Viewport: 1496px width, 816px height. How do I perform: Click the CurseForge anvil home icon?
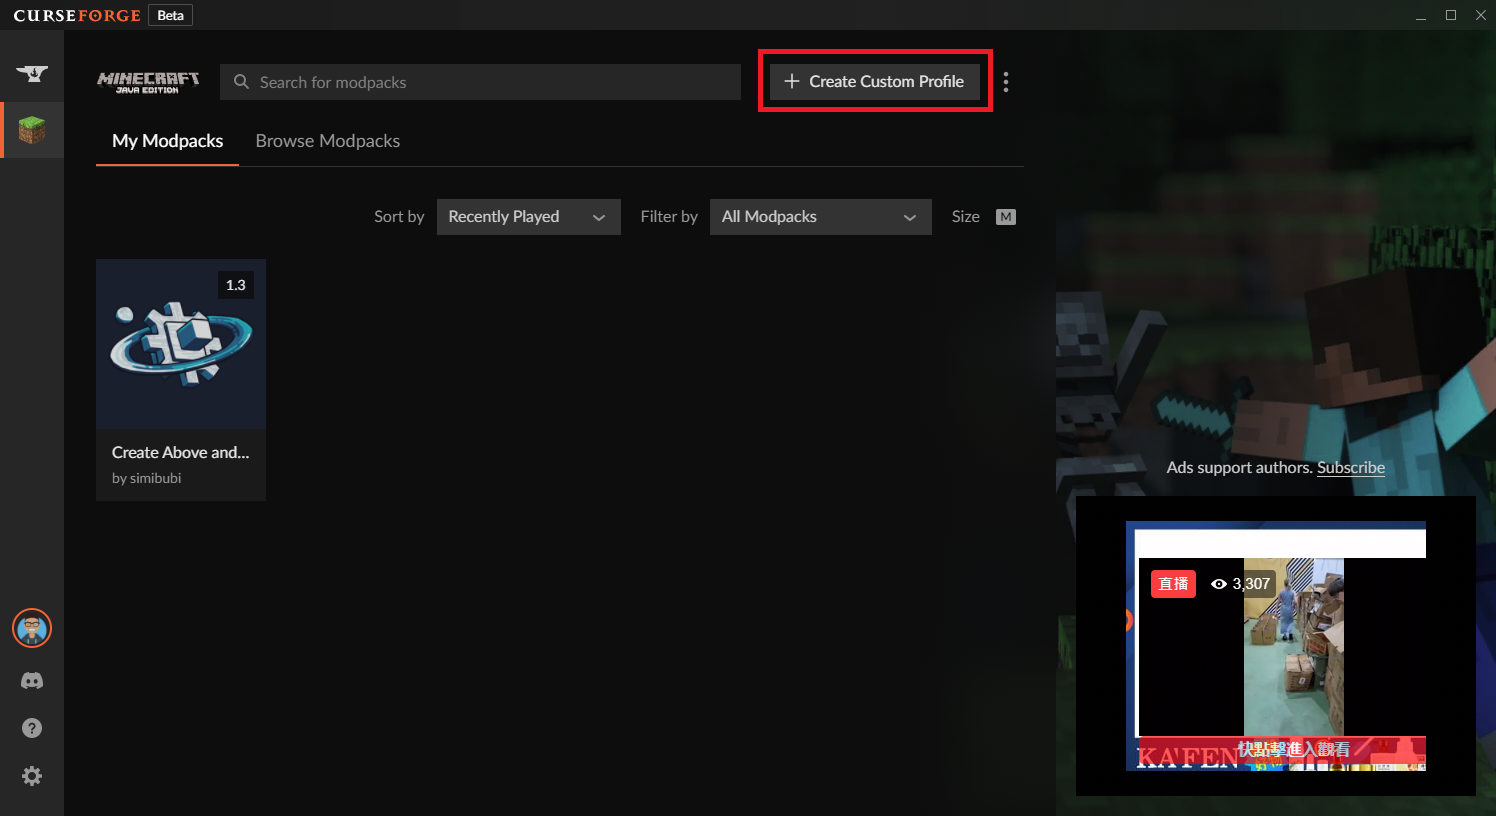pos(32,73)
